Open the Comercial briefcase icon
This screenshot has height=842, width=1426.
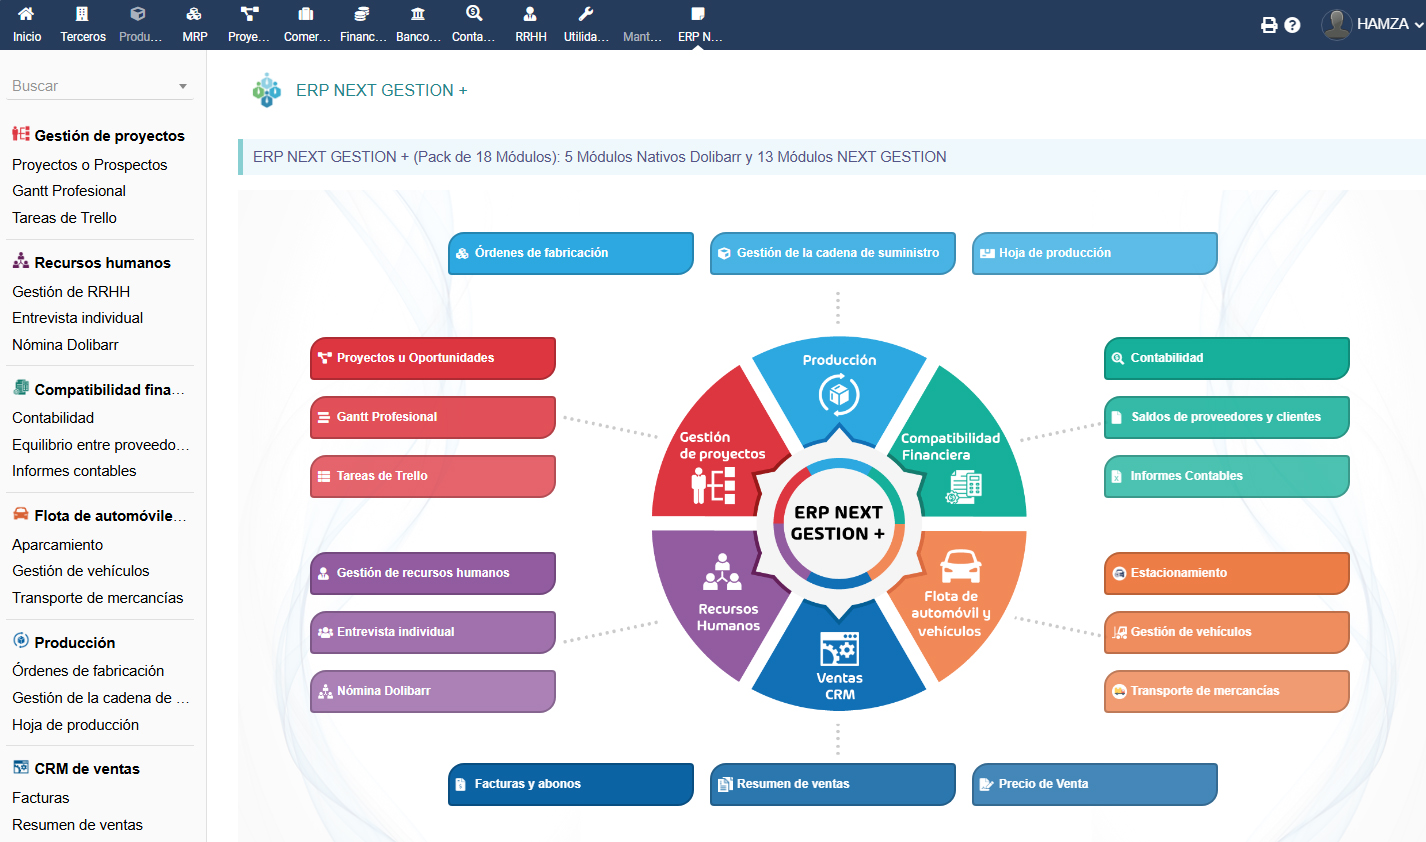pyautogui.click(x=306, y=14)
